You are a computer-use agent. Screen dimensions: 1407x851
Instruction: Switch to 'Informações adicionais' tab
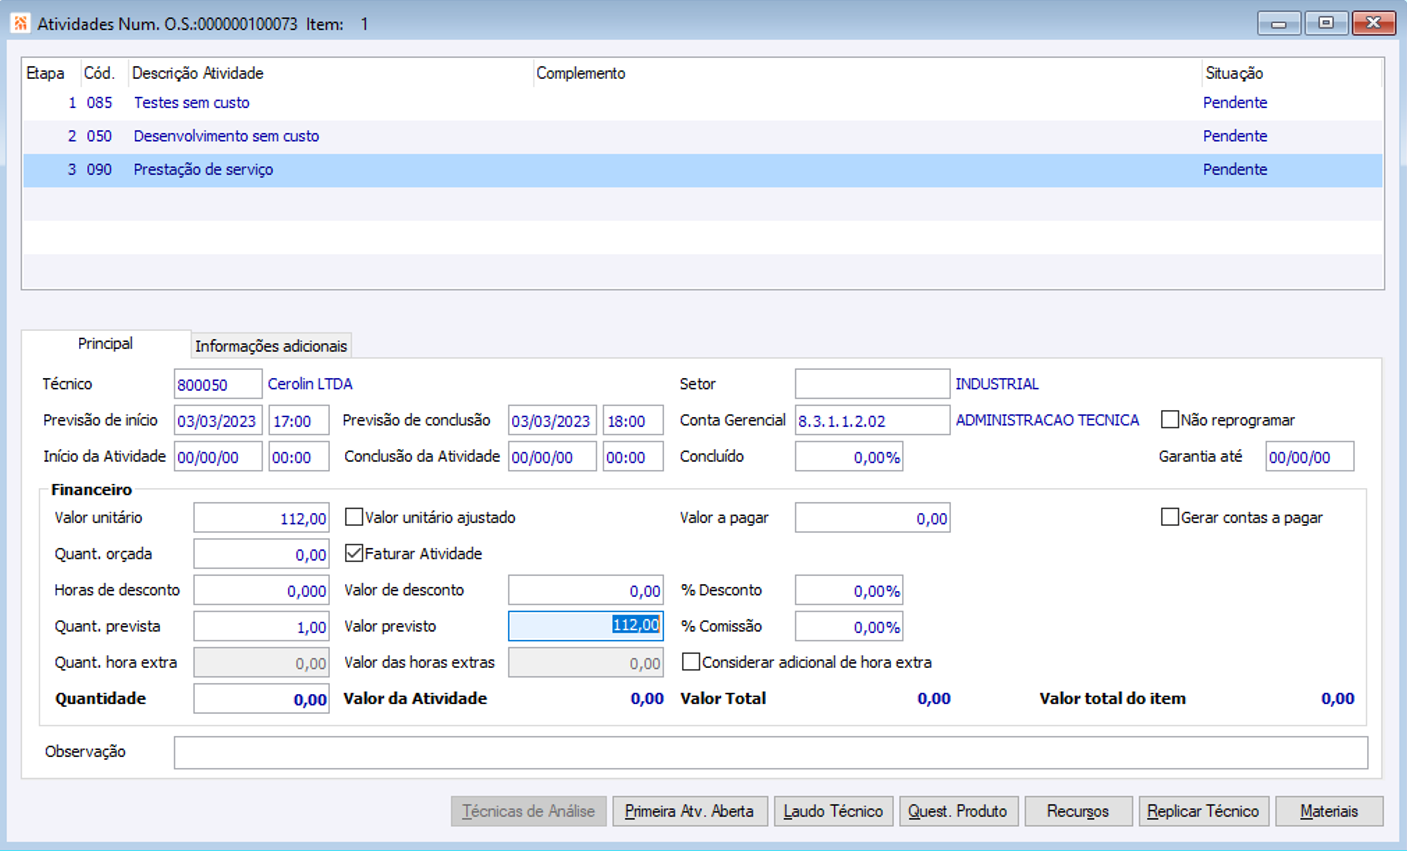pyautogui.click(x=270, y=346)
